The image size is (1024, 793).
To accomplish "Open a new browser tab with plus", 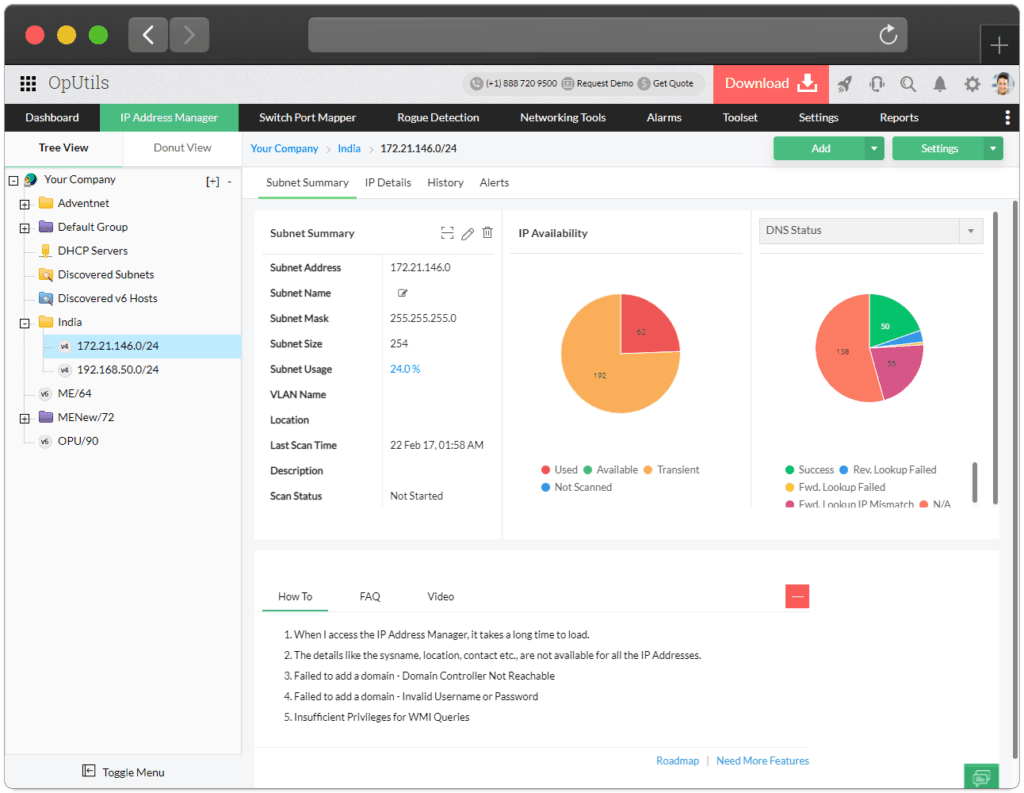I will pyautogui.click(x=999, y=45).
